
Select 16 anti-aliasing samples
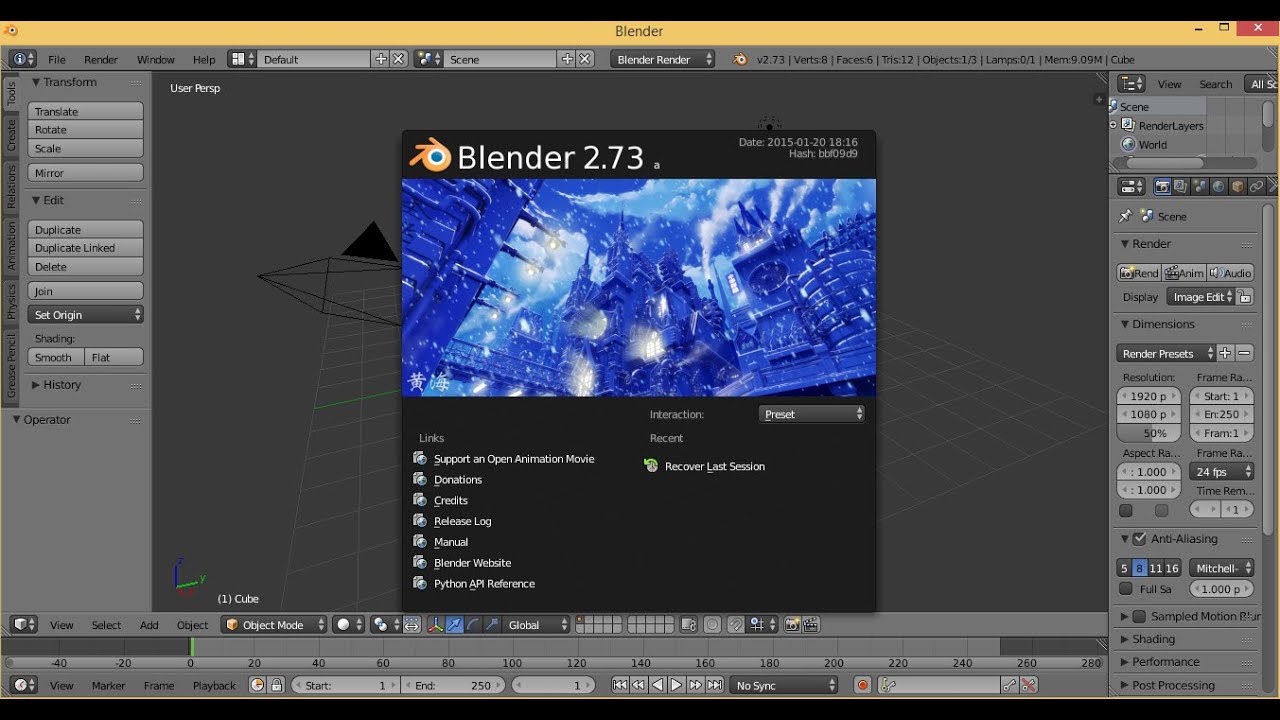pos(1172,568)
